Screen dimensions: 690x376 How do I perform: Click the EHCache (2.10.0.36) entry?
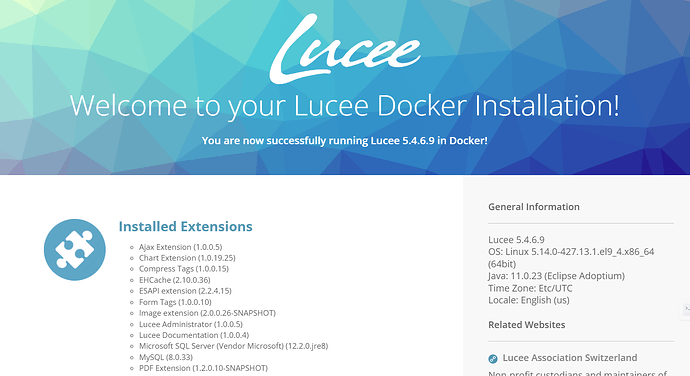(x=175, y=280)
